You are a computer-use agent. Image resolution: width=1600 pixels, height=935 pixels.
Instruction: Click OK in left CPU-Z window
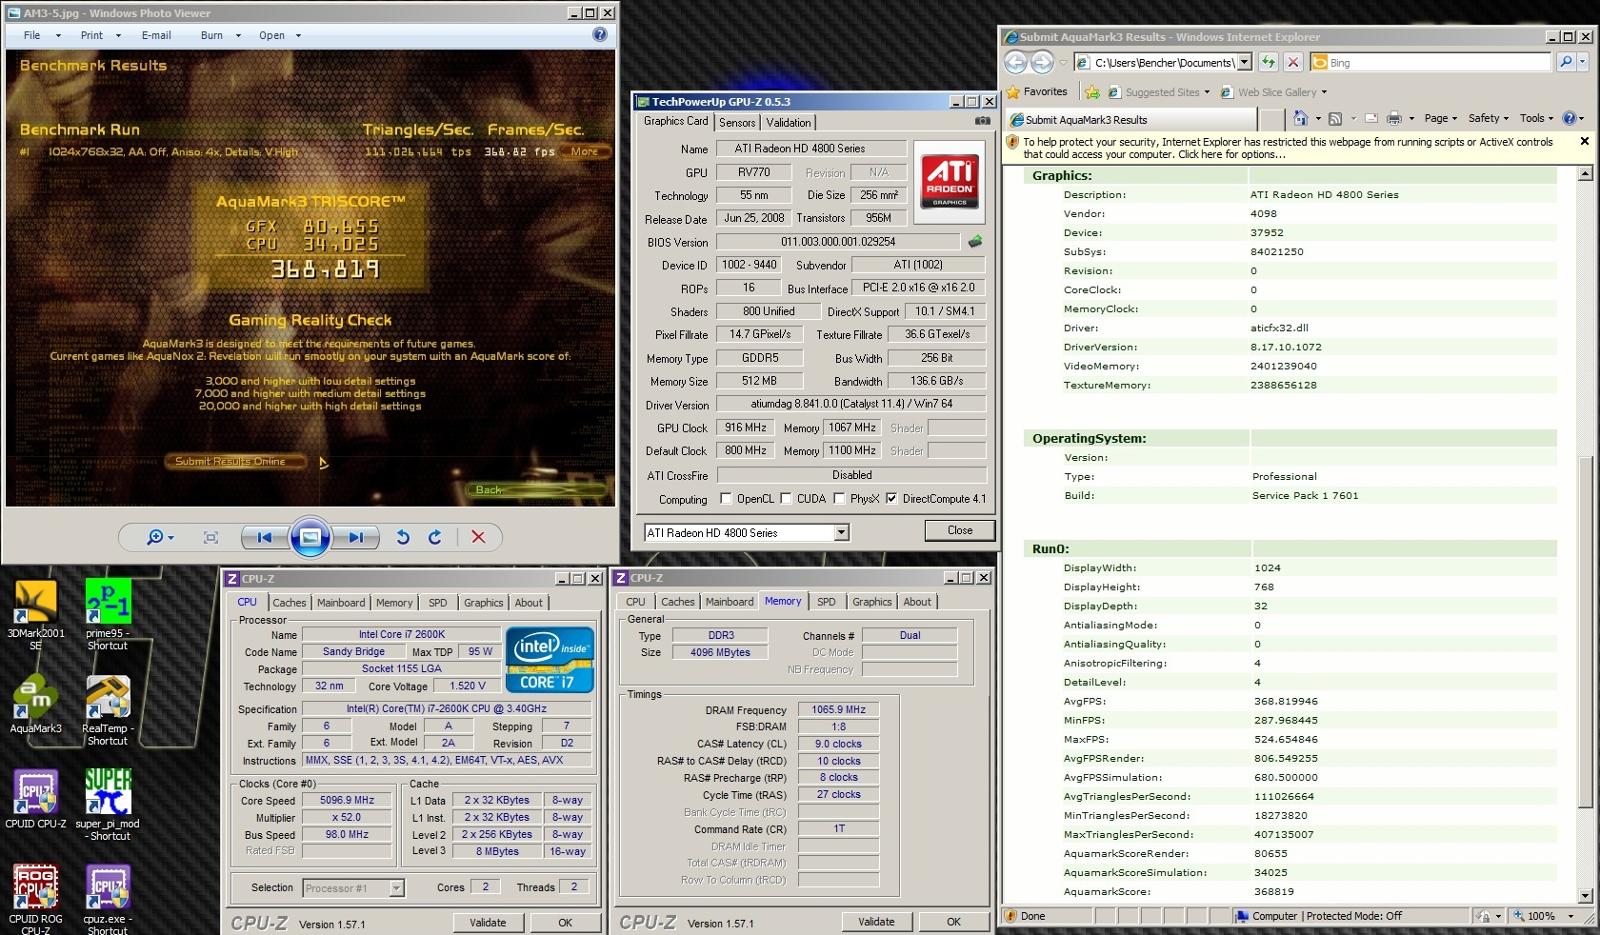565,923
